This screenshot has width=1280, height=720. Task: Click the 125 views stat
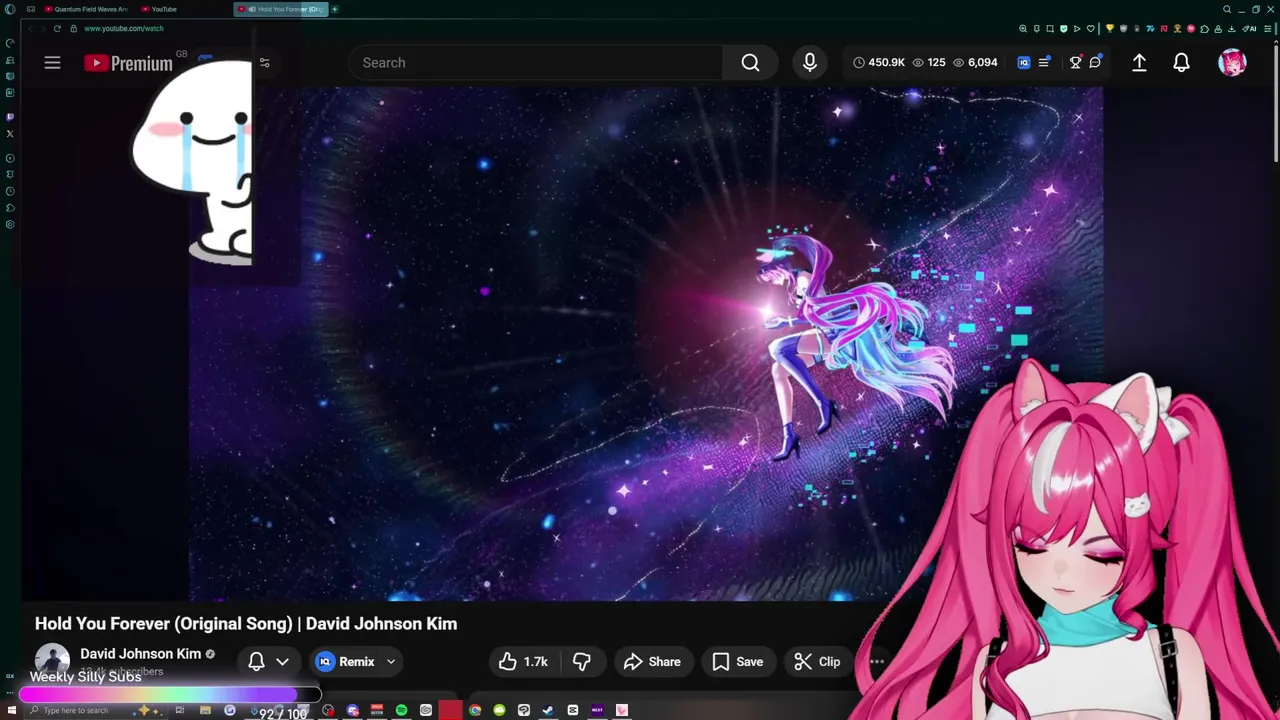(x=928, y=62)
